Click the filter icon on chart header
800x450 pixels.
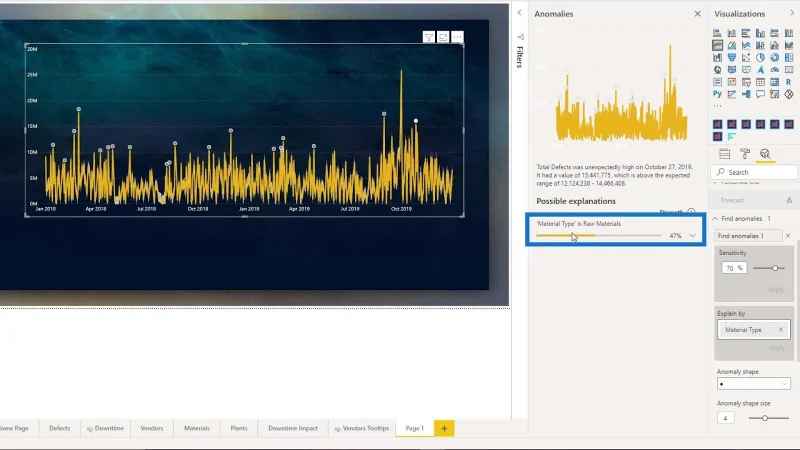[429, 37]
